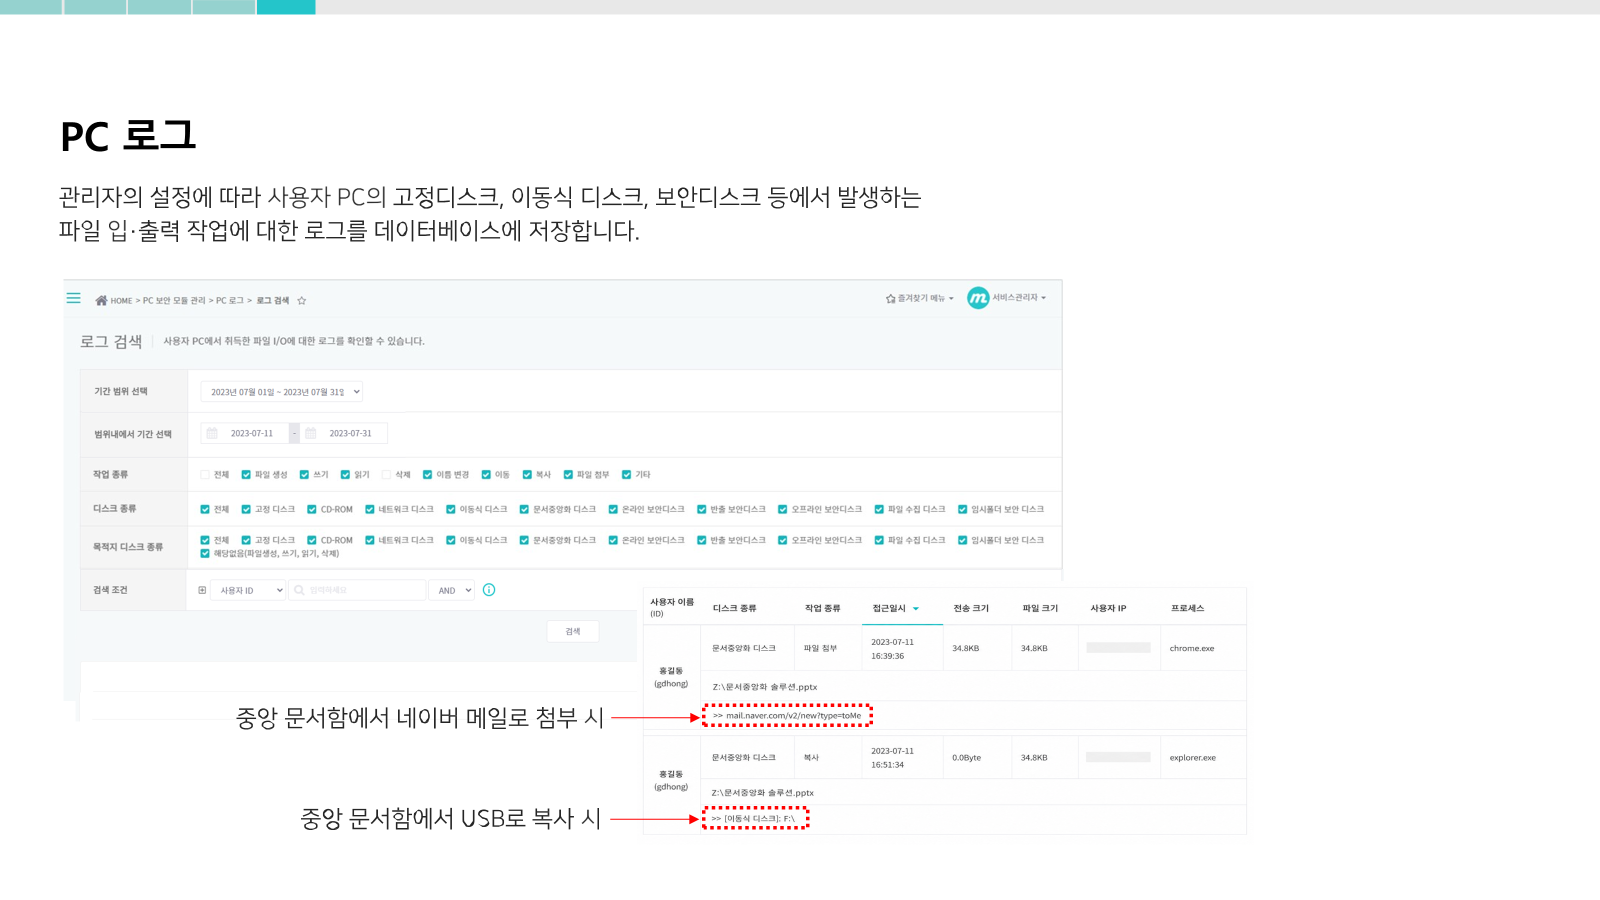Add a search condition with plus icon
1600x900 pixels.
pos(202,590)
